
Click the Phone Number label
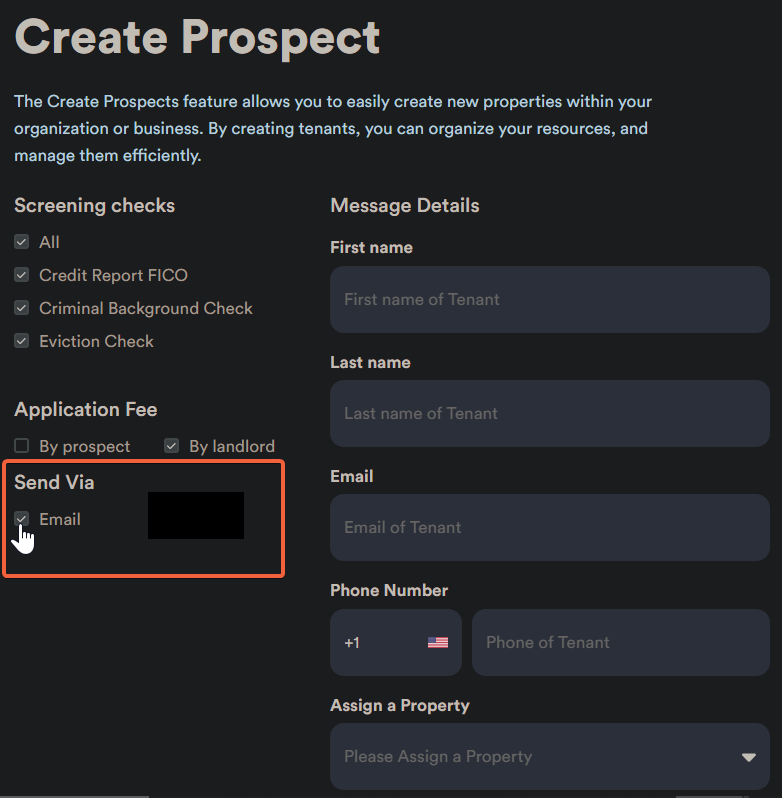click(x=389, y=590)
